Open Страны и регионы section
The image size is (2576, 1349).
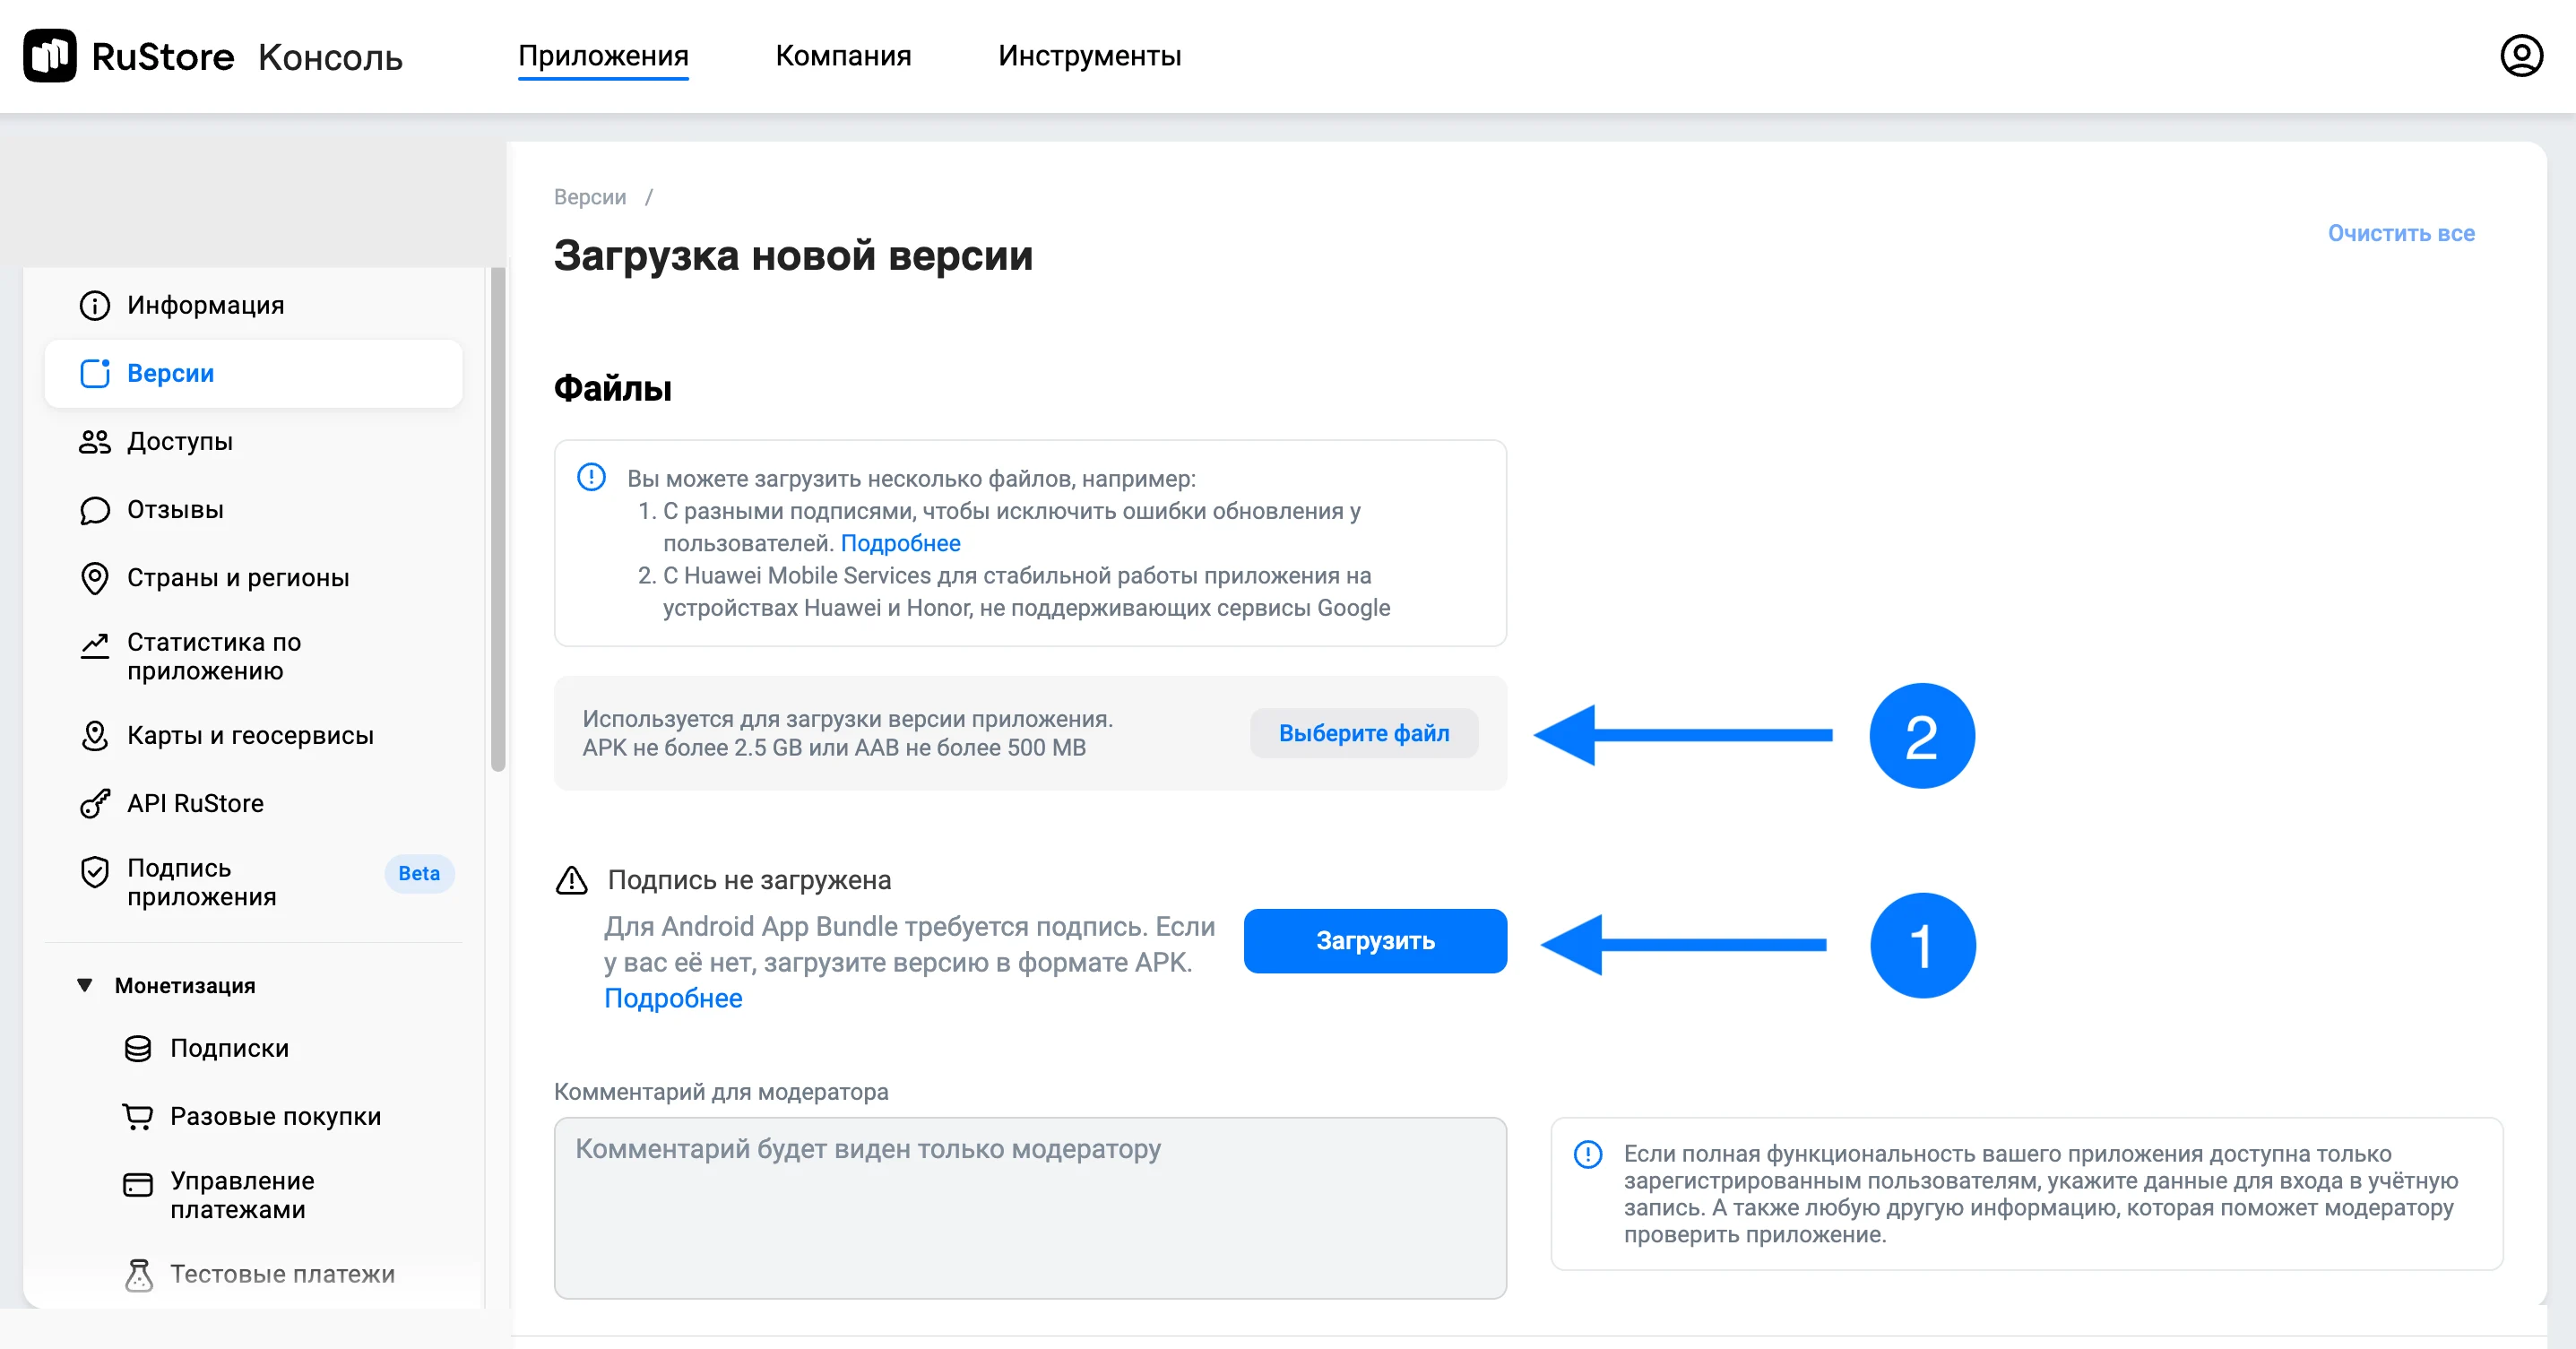[x=253, y=578]
